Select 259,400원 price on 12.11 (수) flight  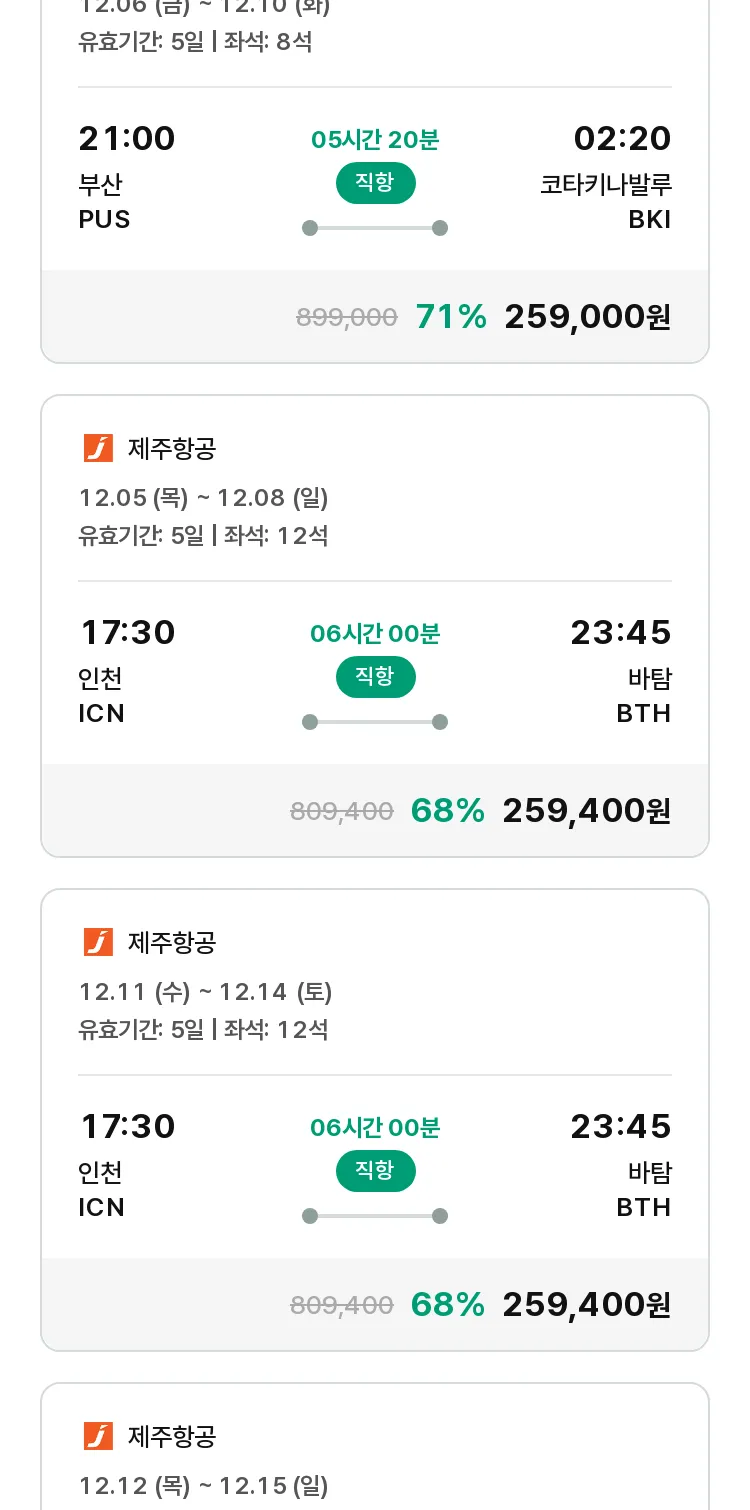[x=586, y=1305]
